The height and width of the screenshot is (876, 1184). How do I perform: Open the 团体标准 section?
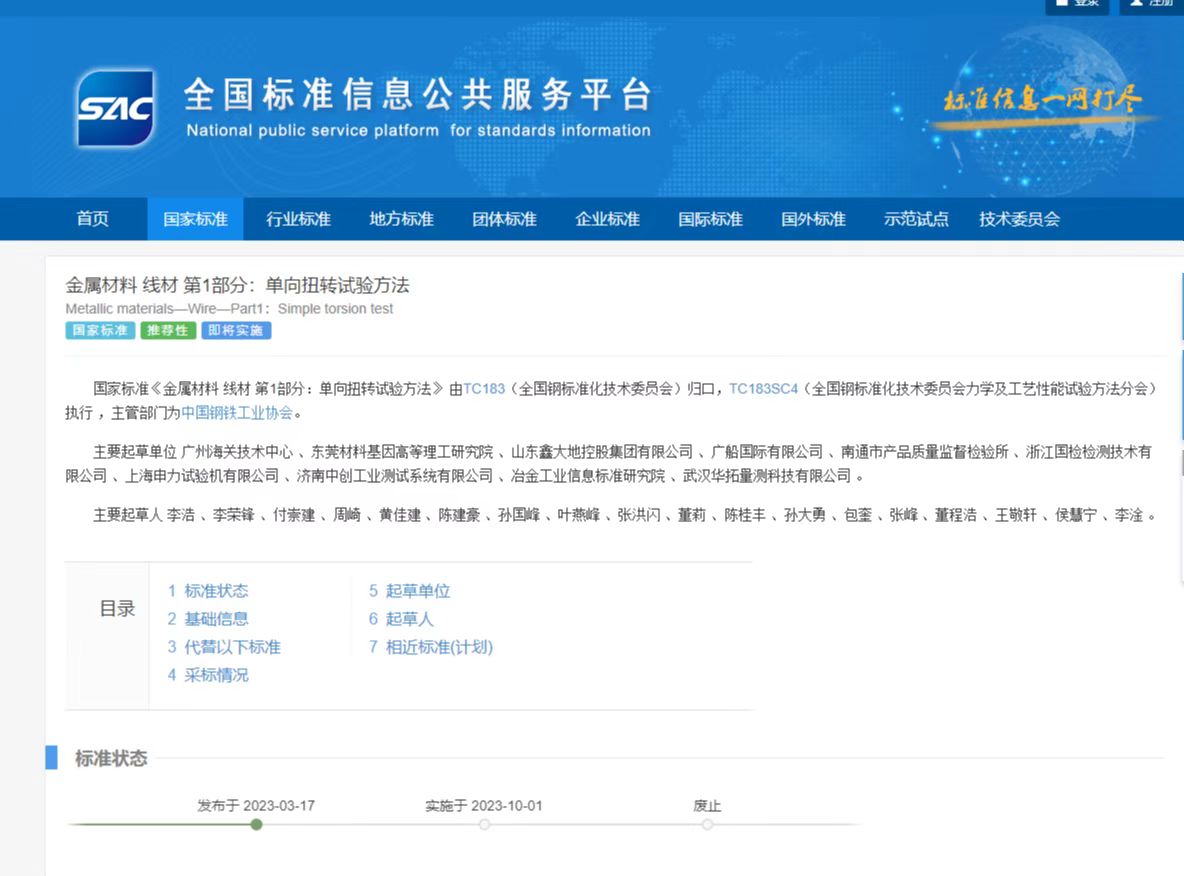click(x=503, y=219)
